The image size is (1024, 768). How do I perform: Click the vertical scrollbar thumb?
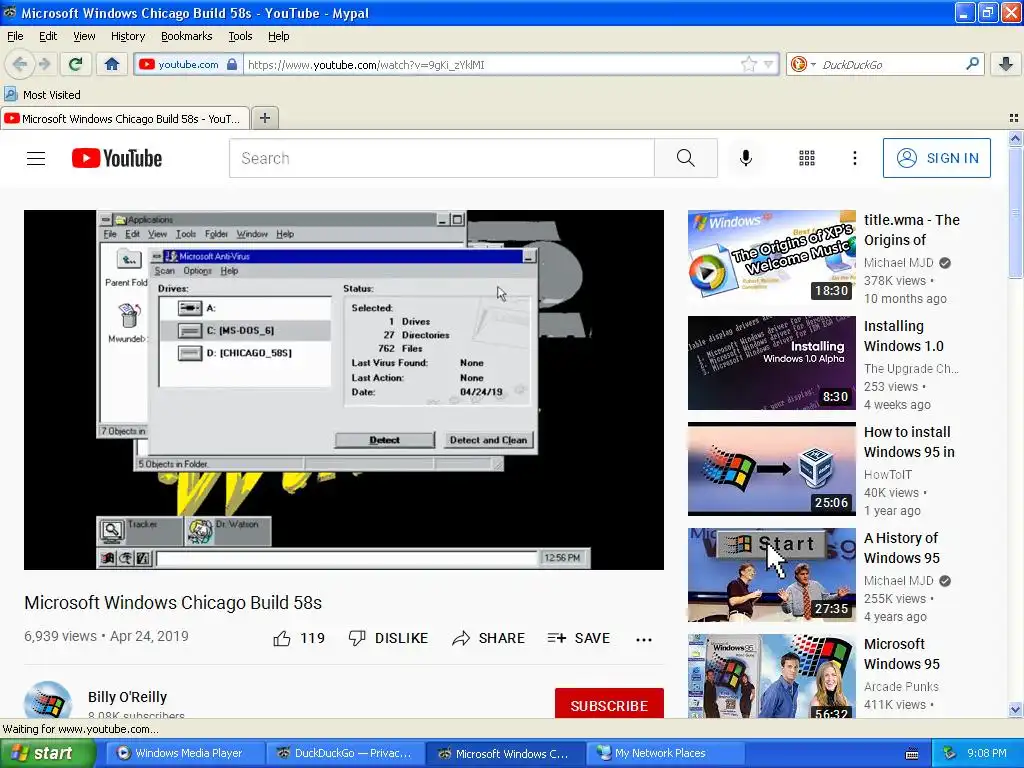(1015, 212)
